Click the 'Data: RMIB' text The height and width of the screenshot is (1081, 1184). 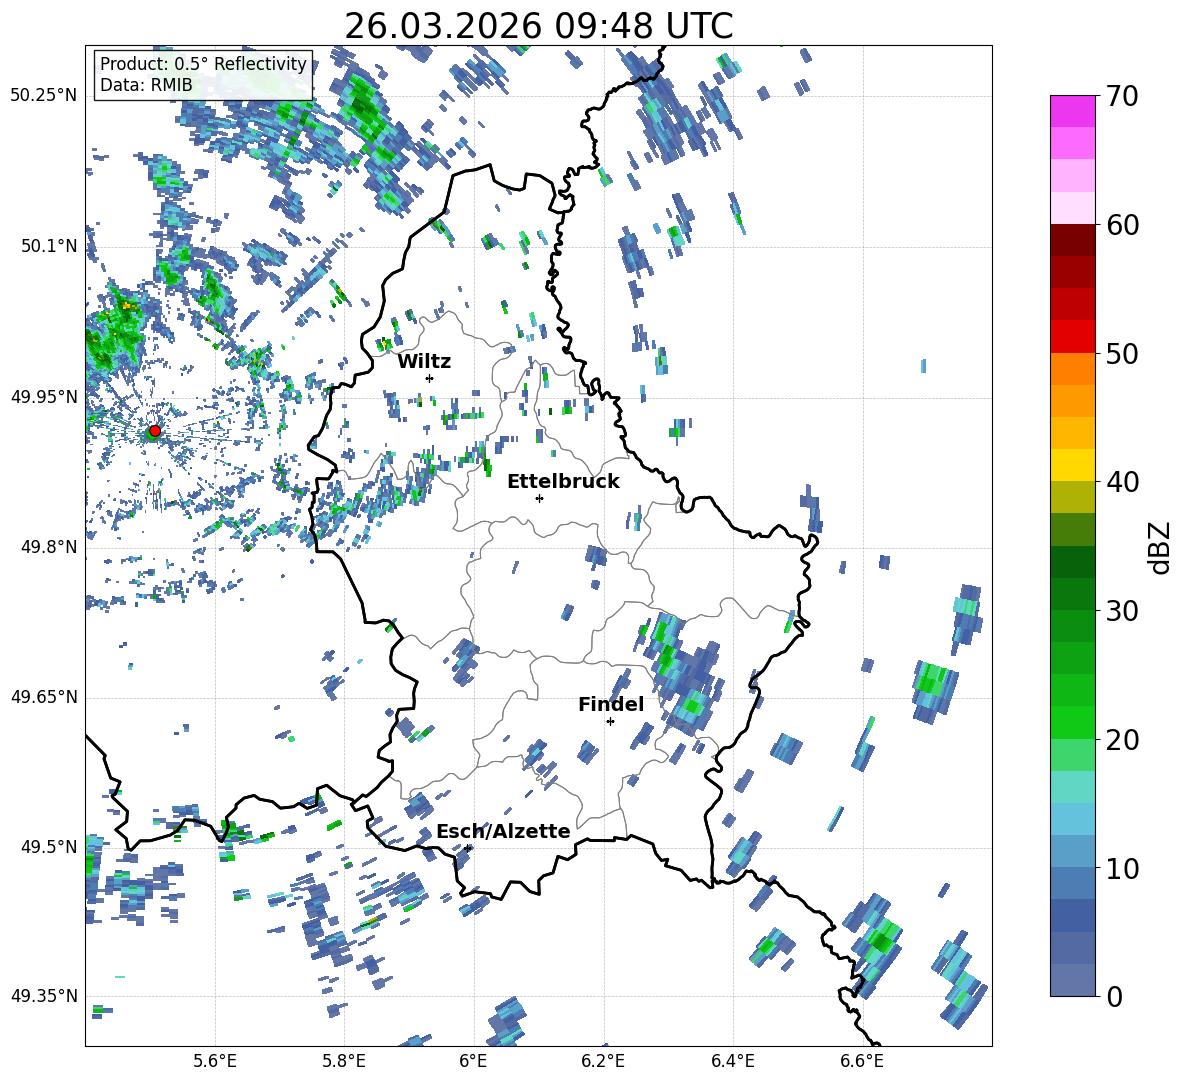pyautogui.click(x=146, y=85)
